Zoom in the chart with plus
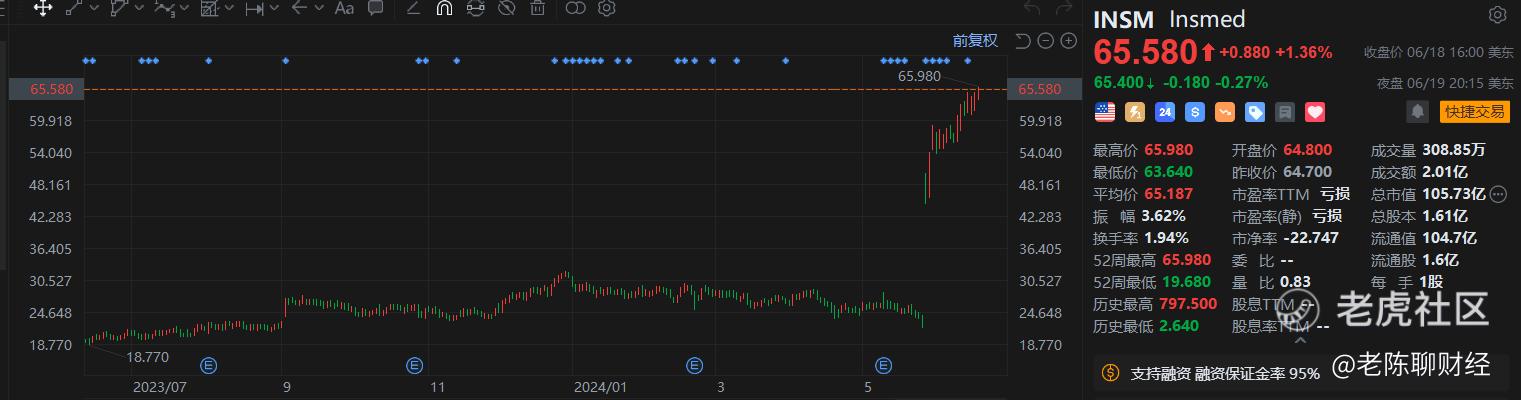1521x400 pixels. (x=1068, y=41)
